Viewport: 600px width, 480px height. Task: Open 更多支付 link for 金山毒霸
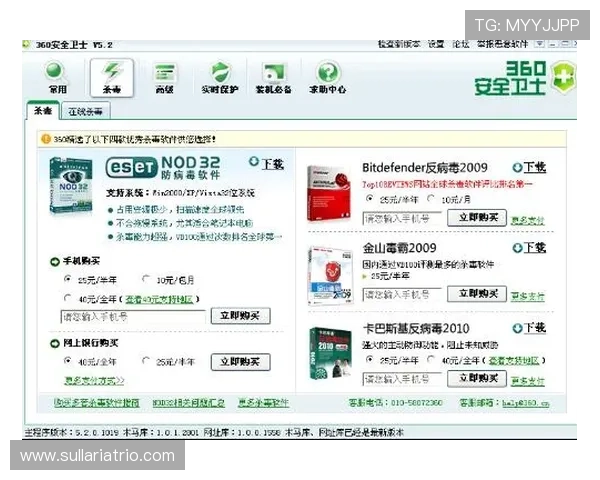click(x=527, y=296)
